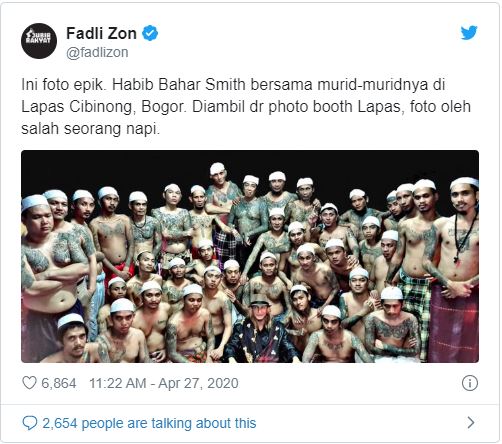The image size is (502, 444).
Task: Open the Fadli Zon profile avatar
Action: [39, 41]
